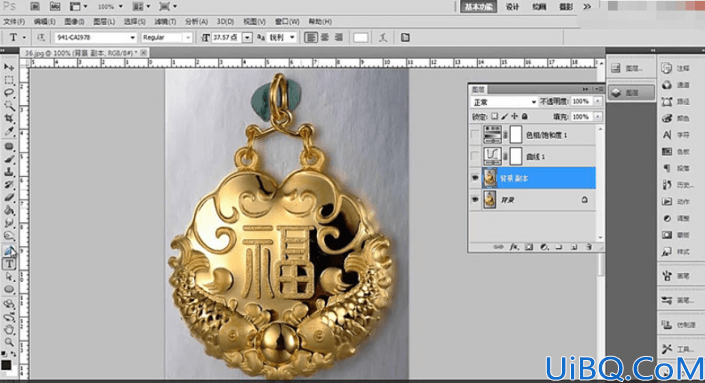Show the 色相/饱和度 1 layer
Image resolution: width=705 pixels, height=383 pixels.
click(475, 134)
